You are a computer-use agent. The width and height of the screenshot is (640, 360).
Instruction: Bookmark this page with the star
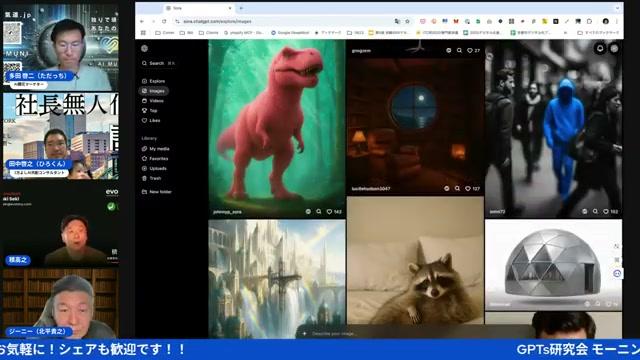coord(407,21)
